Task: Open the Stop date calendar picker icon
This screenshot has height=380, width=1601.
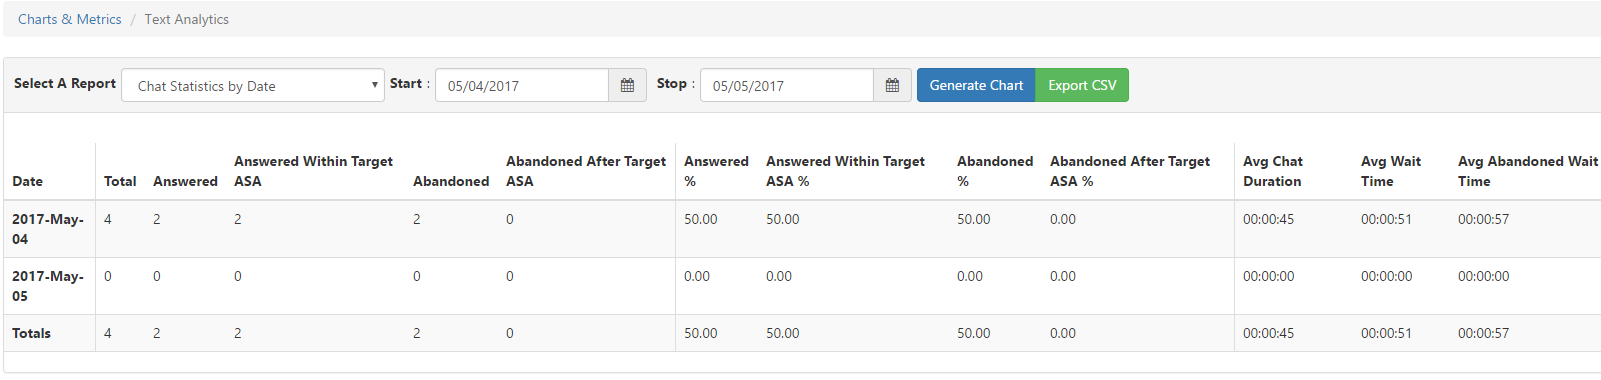Action: [x=892, y=85]
